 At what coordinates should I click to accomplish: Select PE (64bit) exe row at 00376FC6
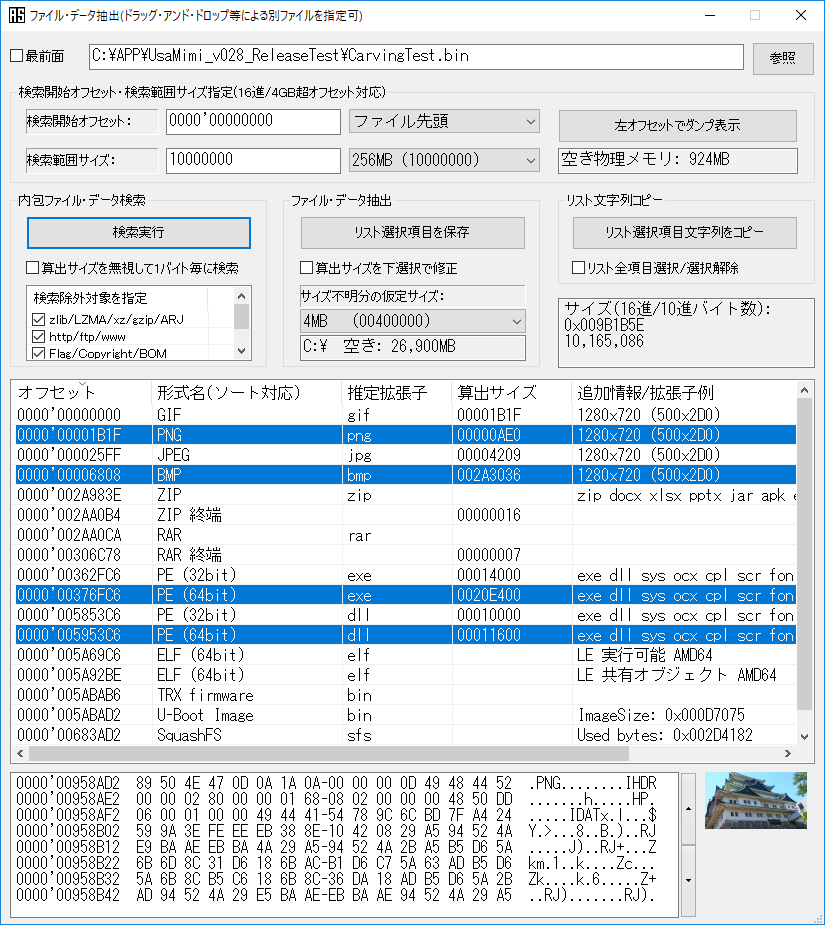tap(405, 595)
